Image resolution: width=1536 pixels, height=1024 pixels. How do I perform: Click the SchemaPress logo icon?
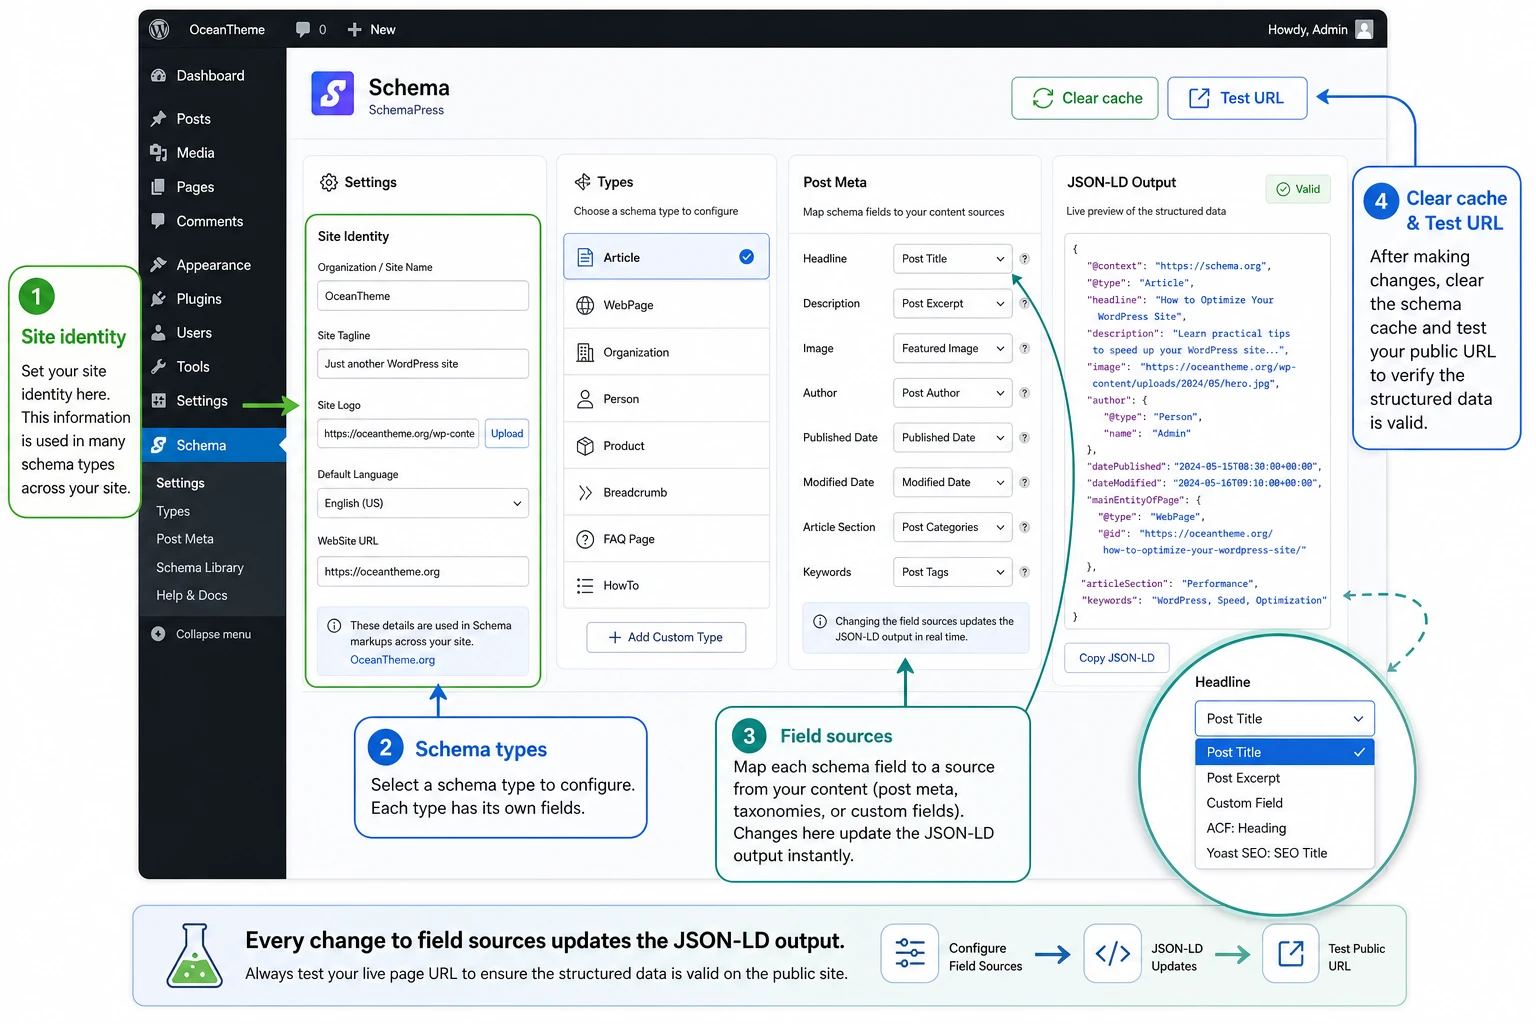tap(333, 94)
